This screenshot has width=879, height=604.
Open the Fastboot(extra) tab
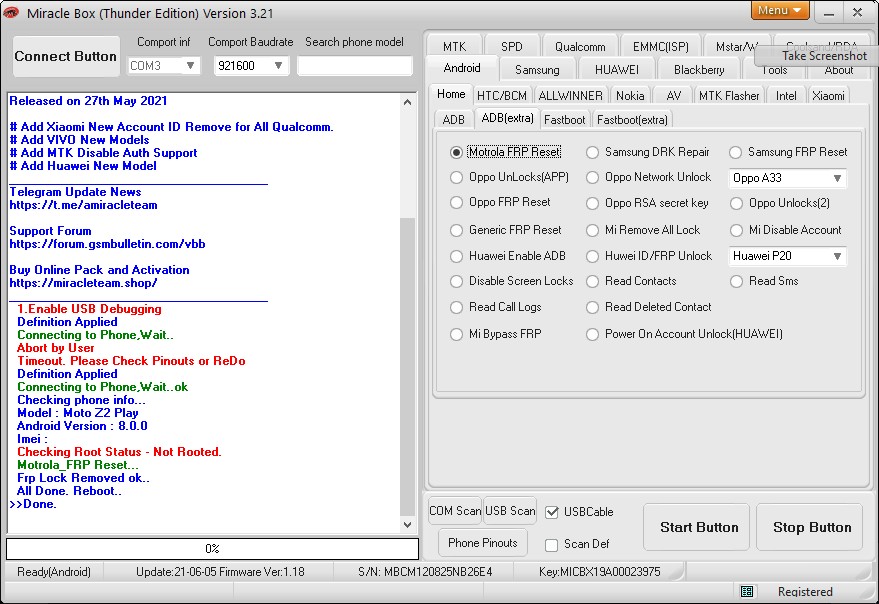tap(632, 119)
